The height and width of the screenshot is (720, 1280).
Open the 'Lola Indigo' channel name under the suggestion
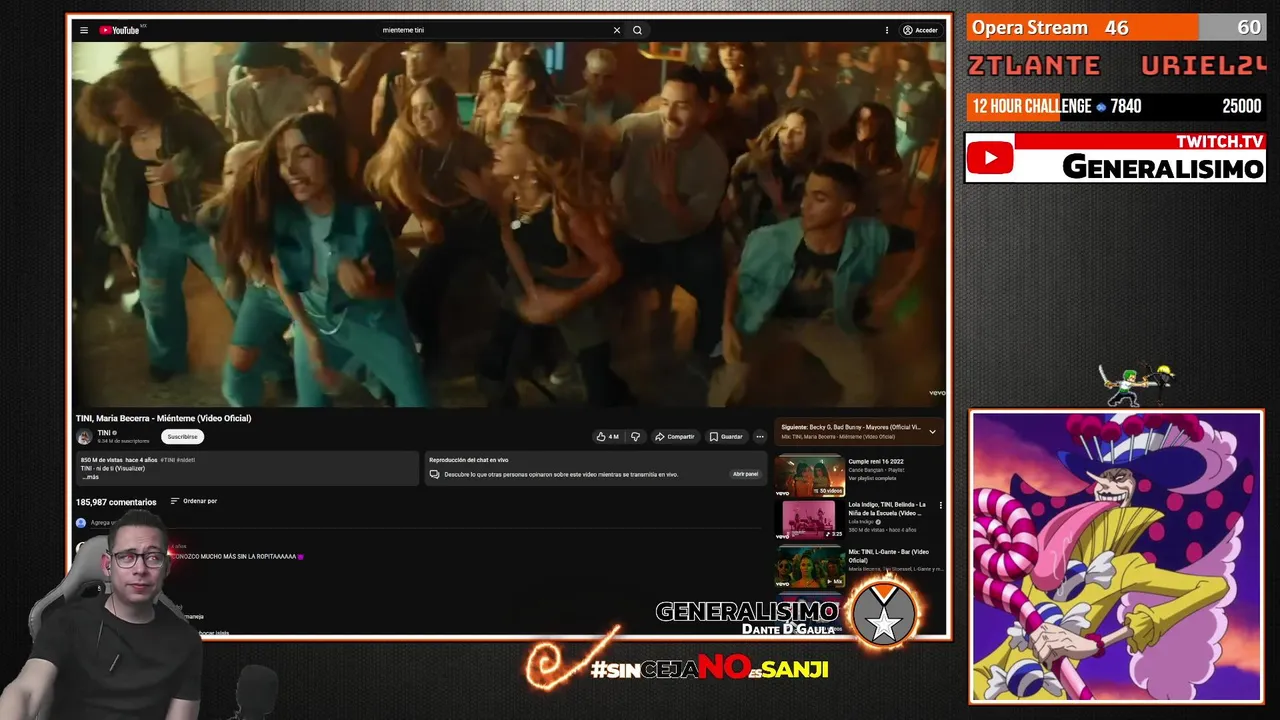pyautogui.click(x=862, y=522)
